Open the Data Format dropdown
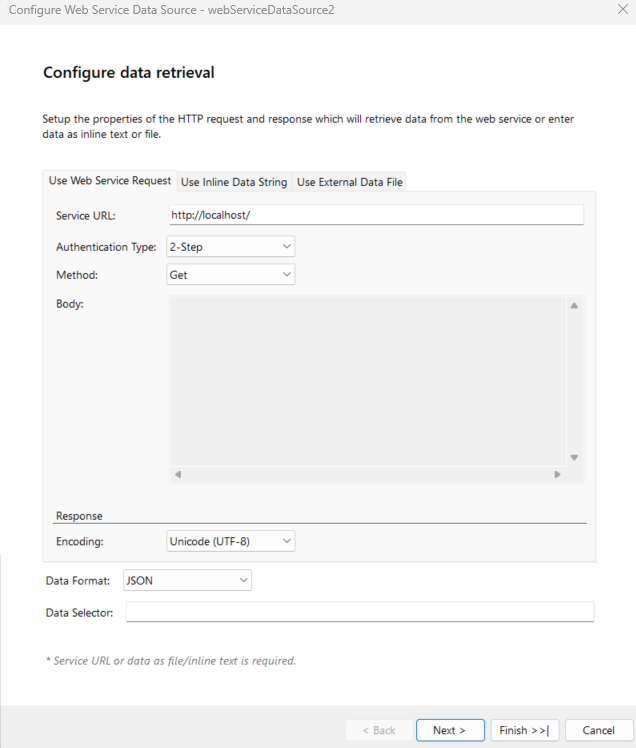Image resolution: width=636 pixels, height=748 pixels. (x=187, y=580)
